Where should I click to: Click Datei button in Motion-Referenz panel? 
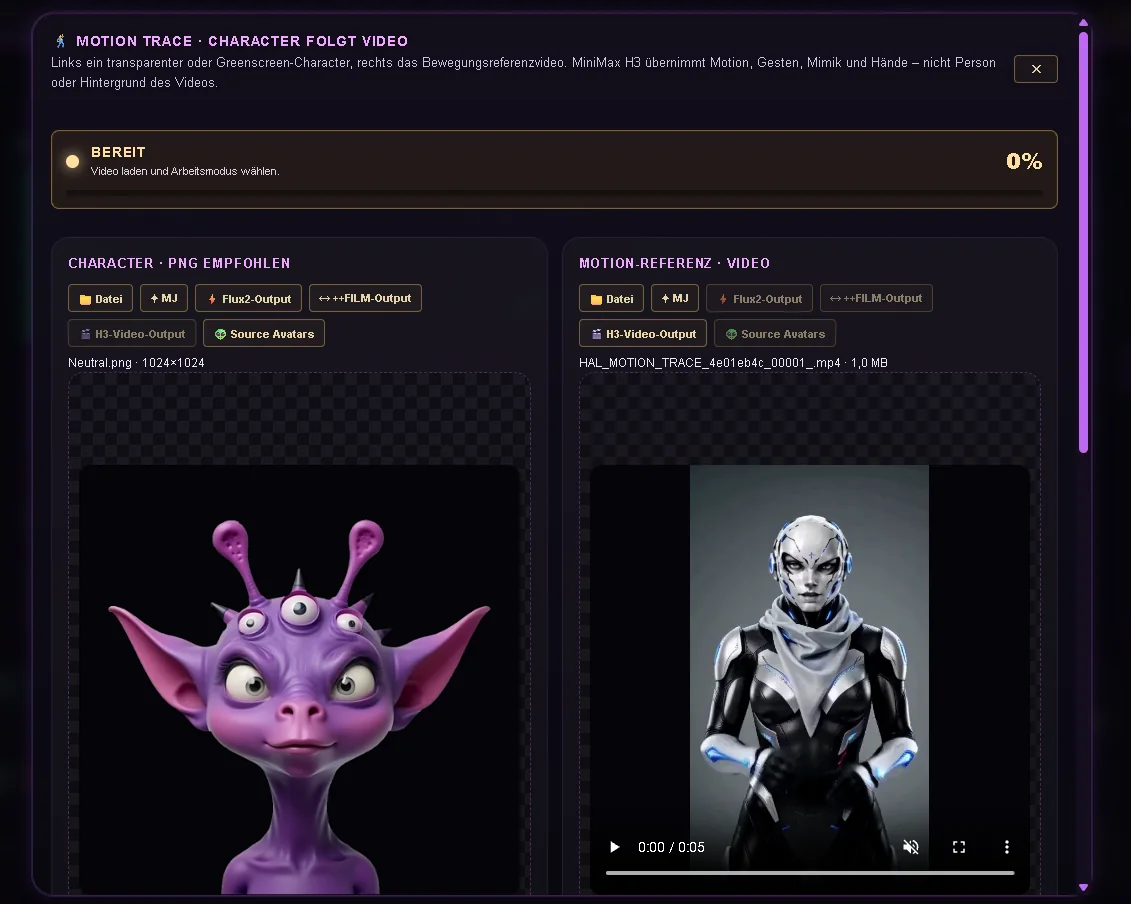[611, 299]
